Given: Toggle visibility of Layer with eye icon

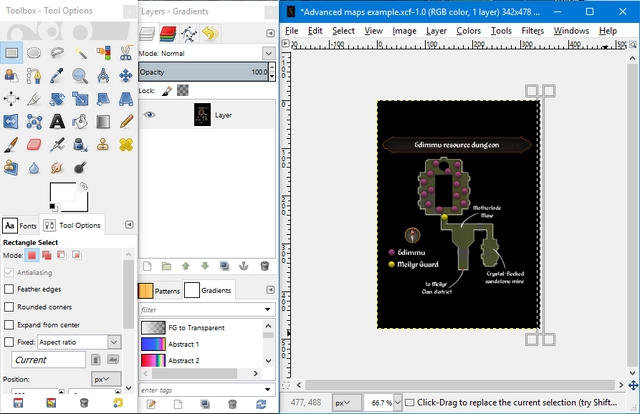Looking at the screenshot, I should pos(149,115).
